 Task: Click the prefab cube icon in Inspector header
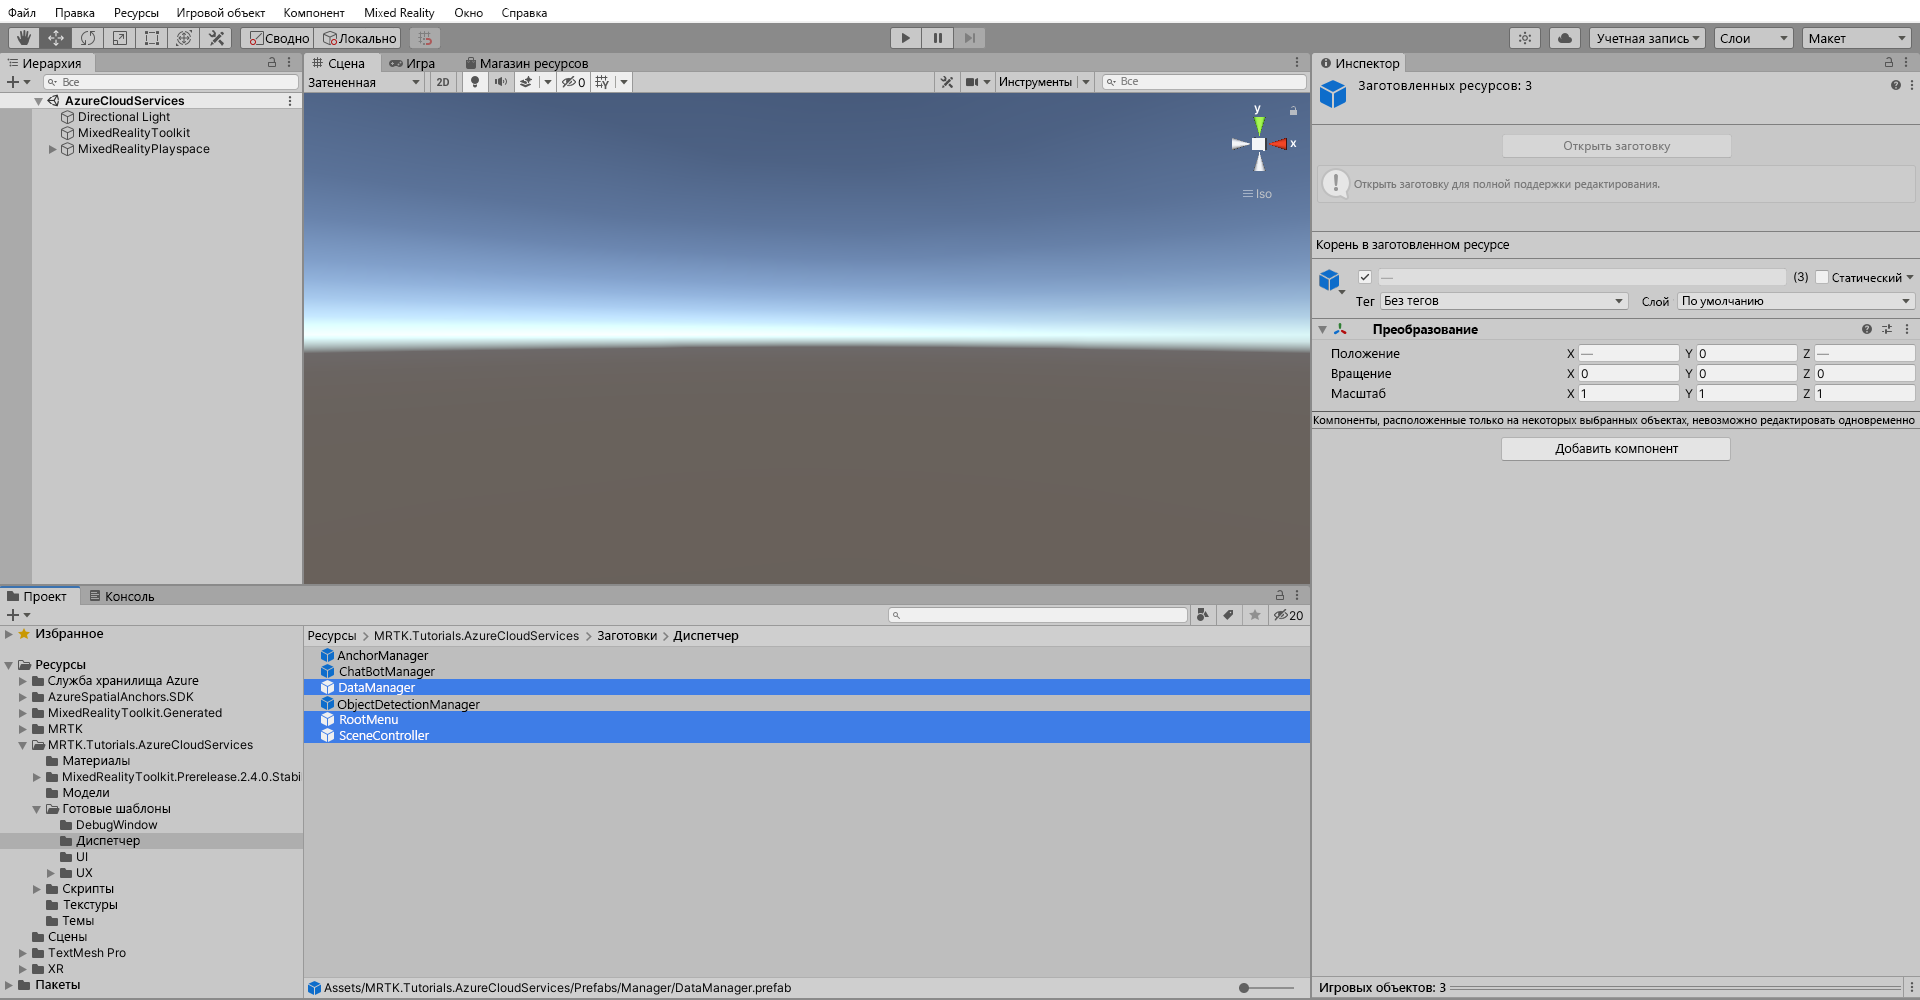[1333, 94]
